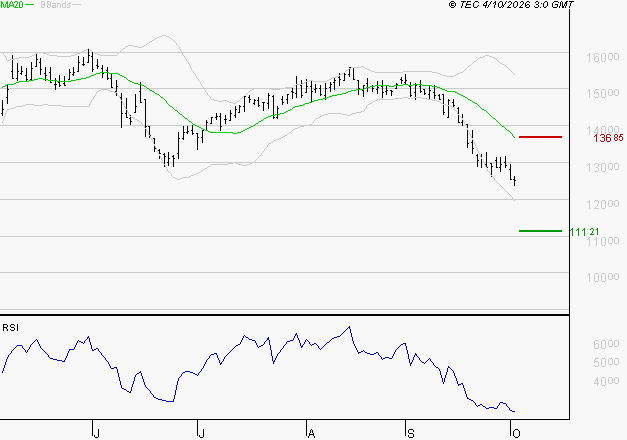Click the red 136.85 resistance value
This screenshot has width=627, height=440.
[x=608, y=138]
